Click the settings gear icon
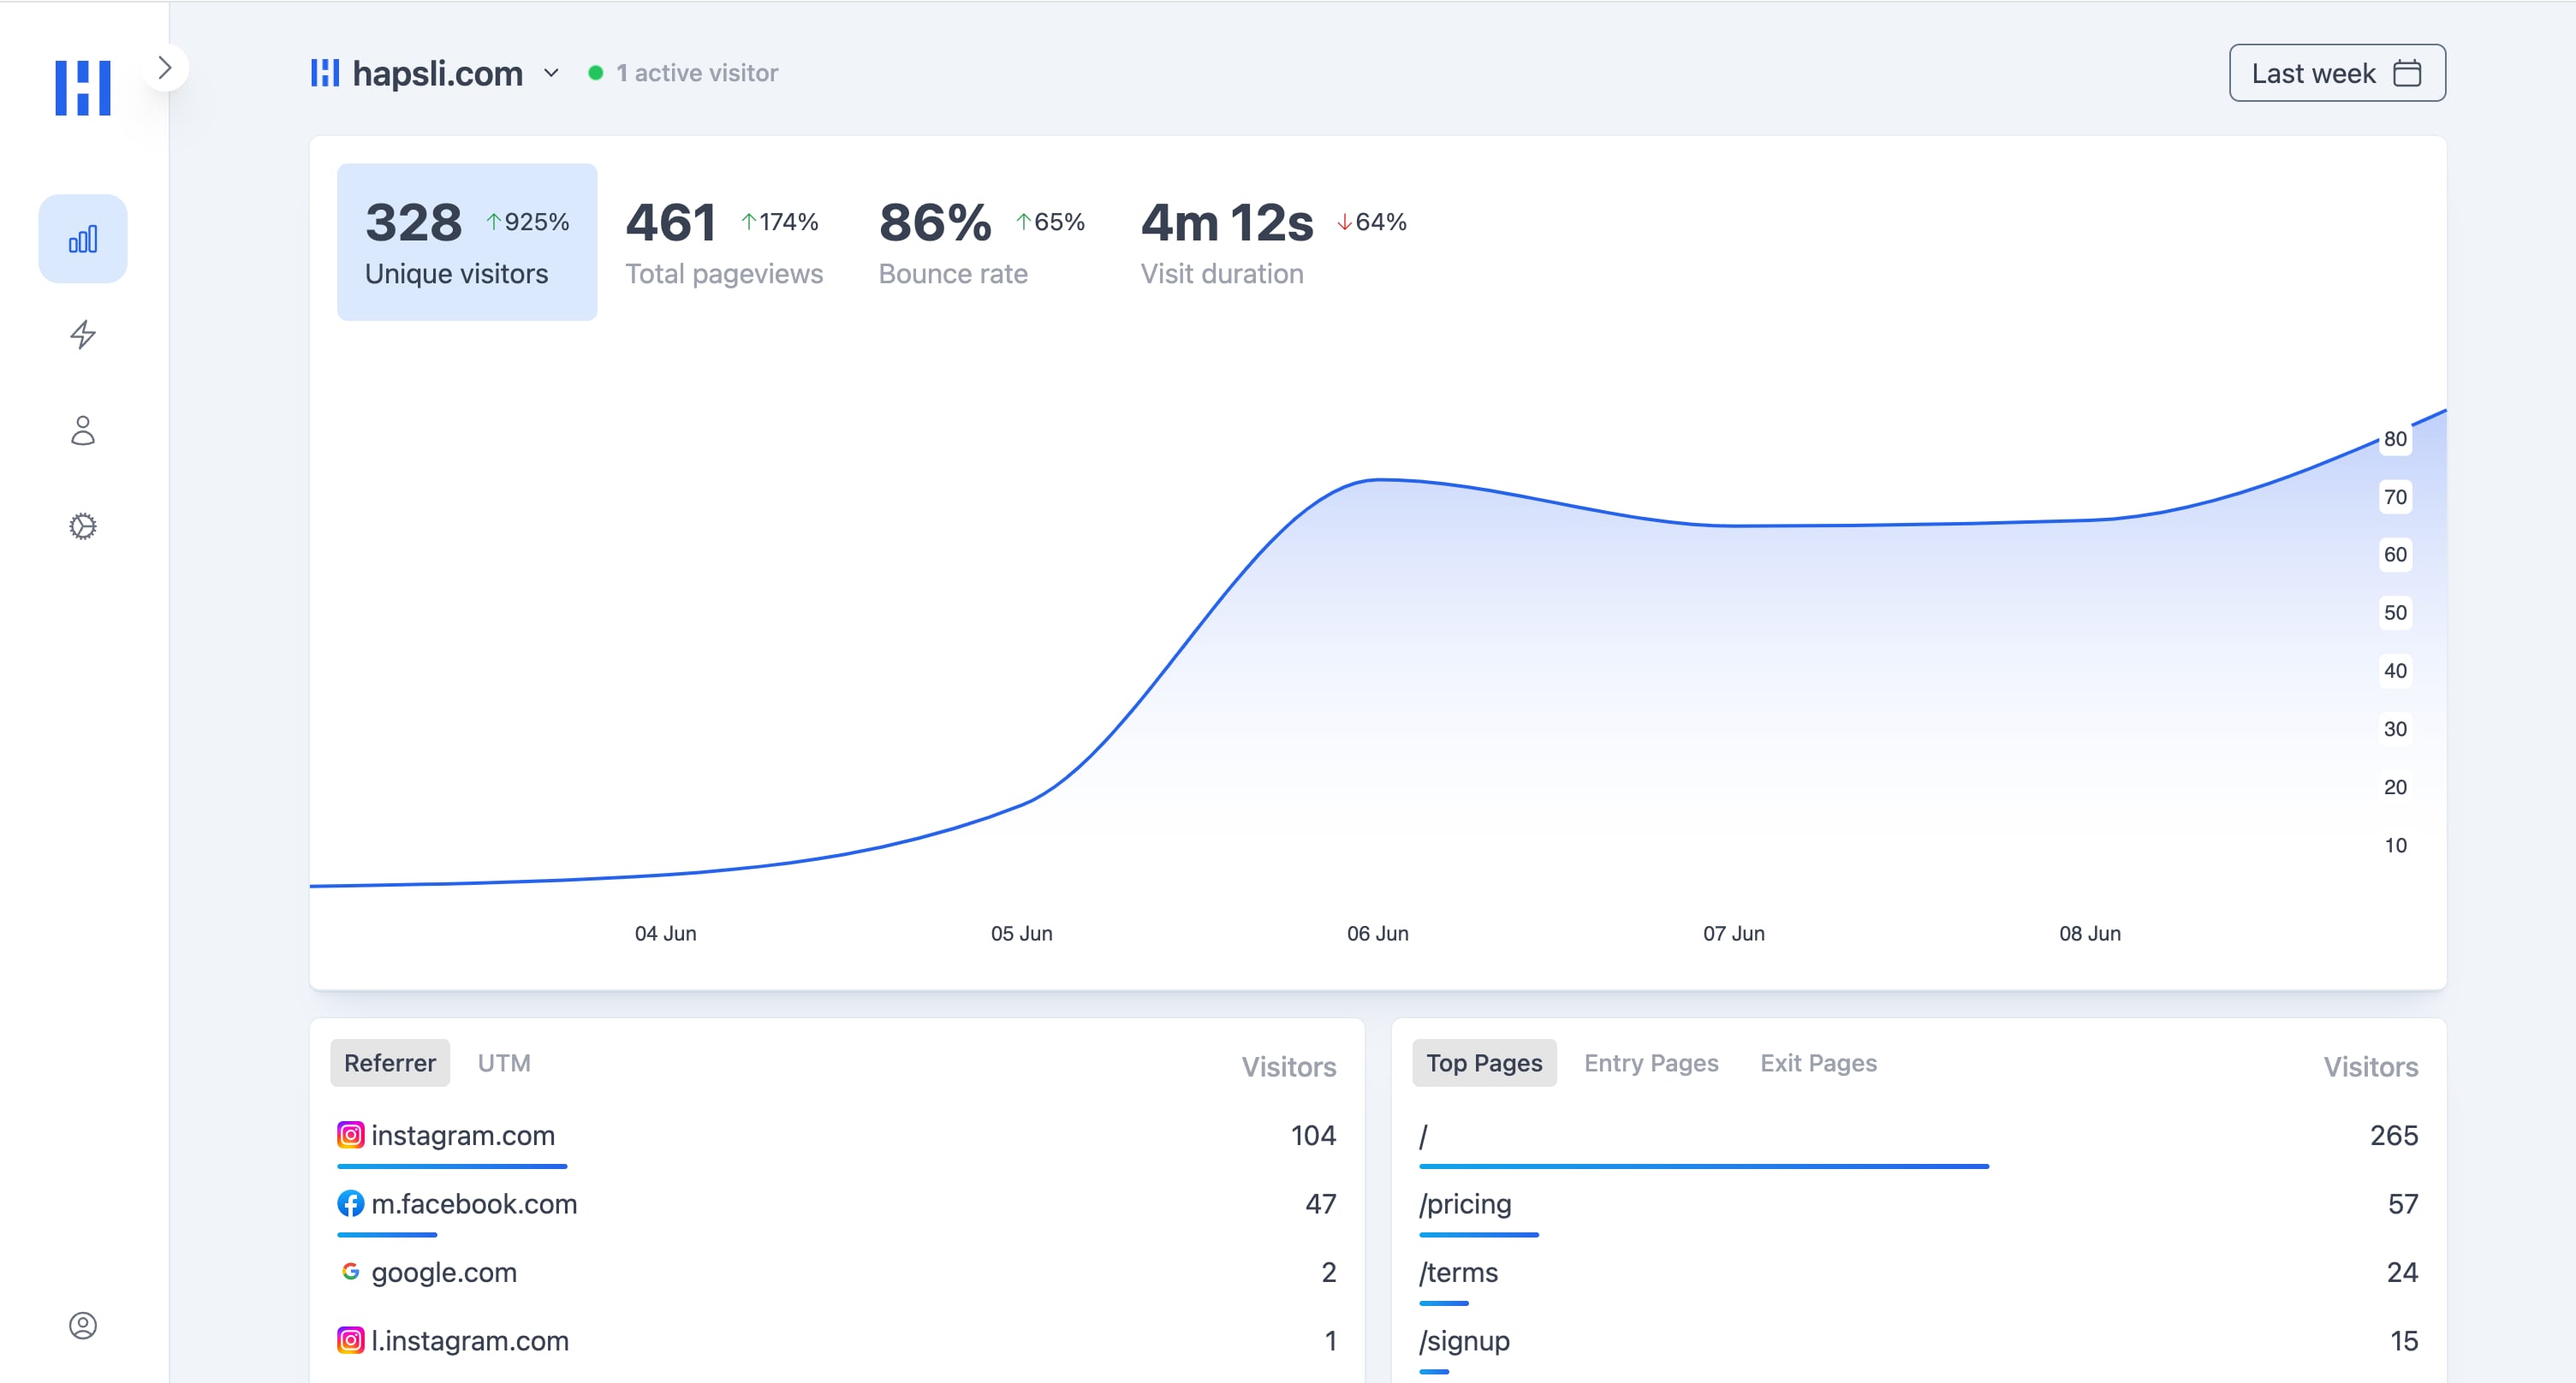The width and height of the screenshot is (2576, 1383). pos(82,523)
